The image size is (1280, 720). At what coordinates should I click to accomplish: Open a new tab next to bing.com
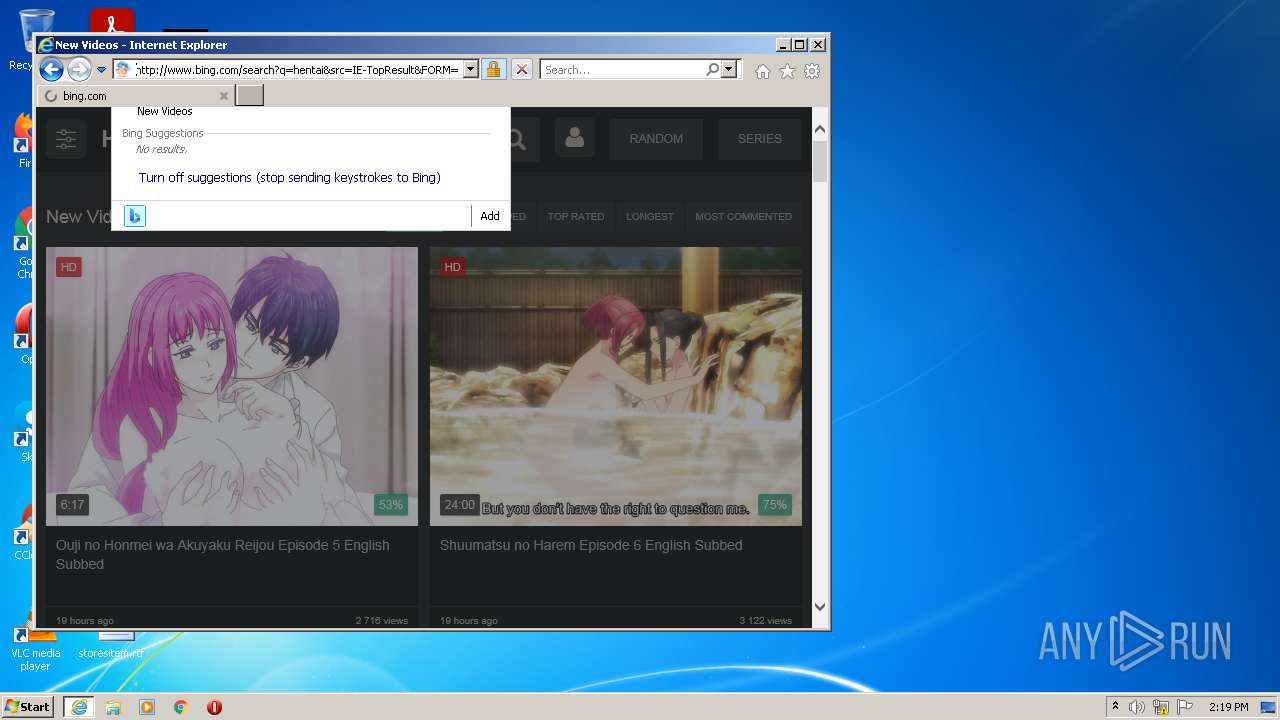[x=249, y=96]
